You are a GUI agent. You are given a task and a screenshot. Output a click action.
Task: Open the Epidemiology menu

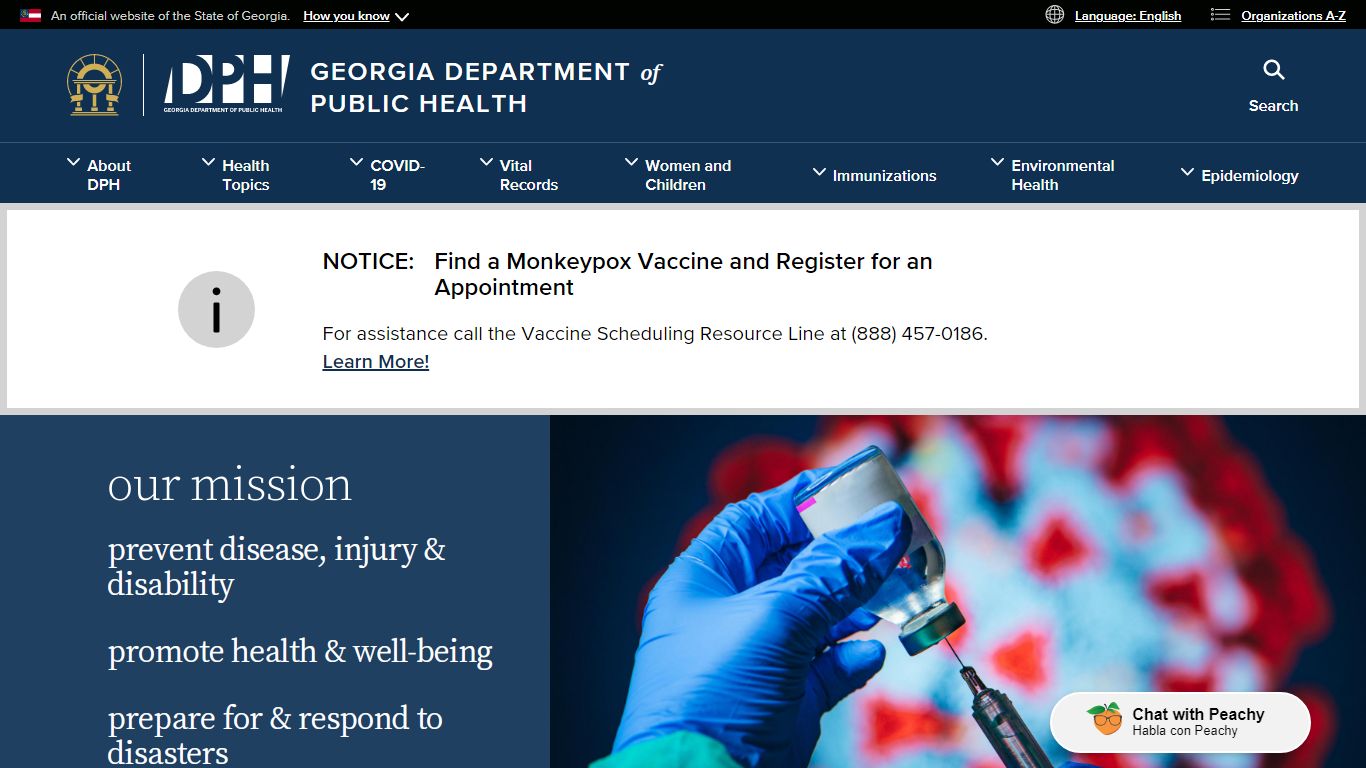pos(1239,175)
